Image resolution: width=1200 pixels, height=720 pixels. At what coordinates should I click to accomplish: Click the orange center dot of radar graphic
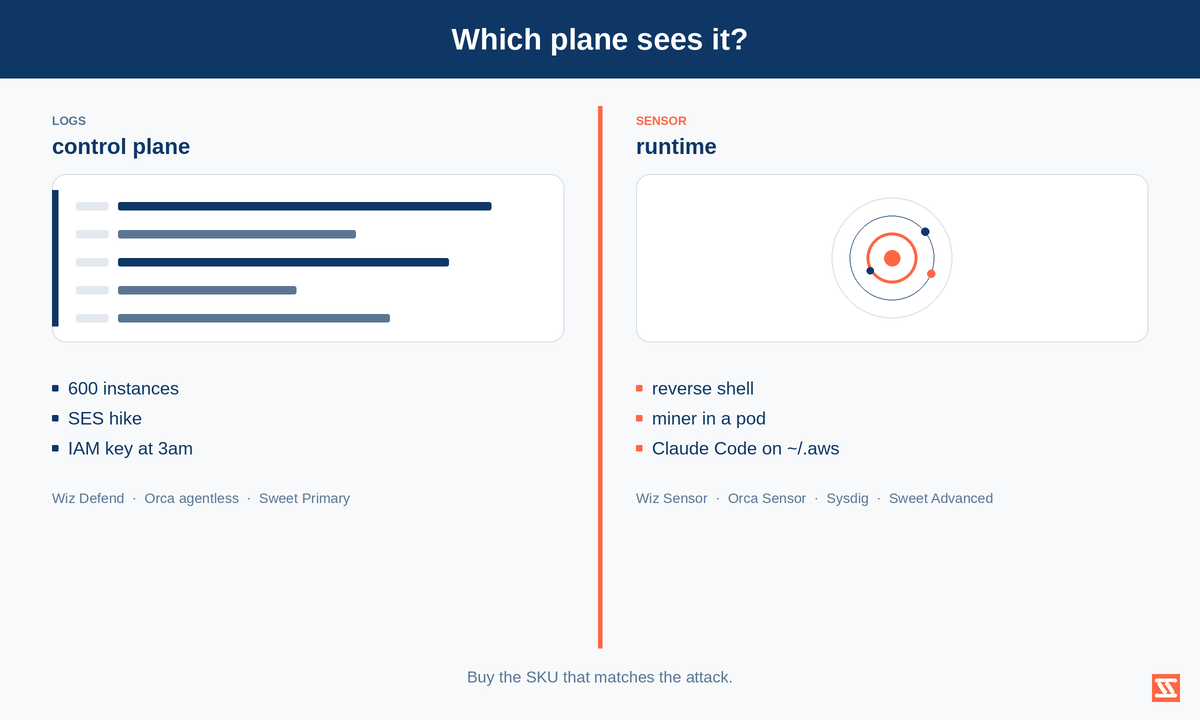[892, 258]
